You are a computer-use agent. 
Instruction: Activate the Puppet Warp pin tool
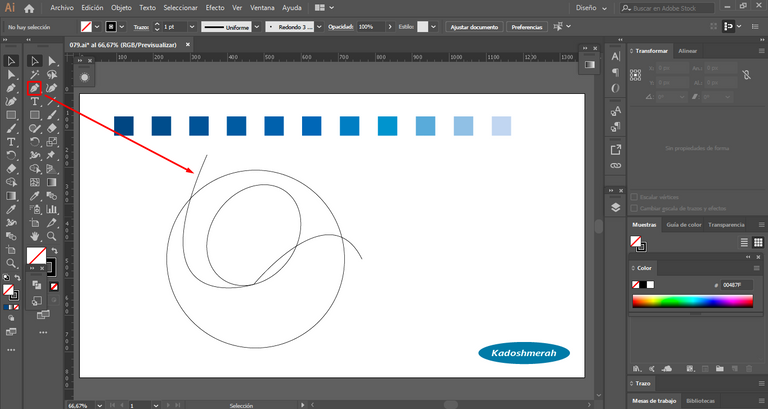pyautogui.click(x=51, y=155)
